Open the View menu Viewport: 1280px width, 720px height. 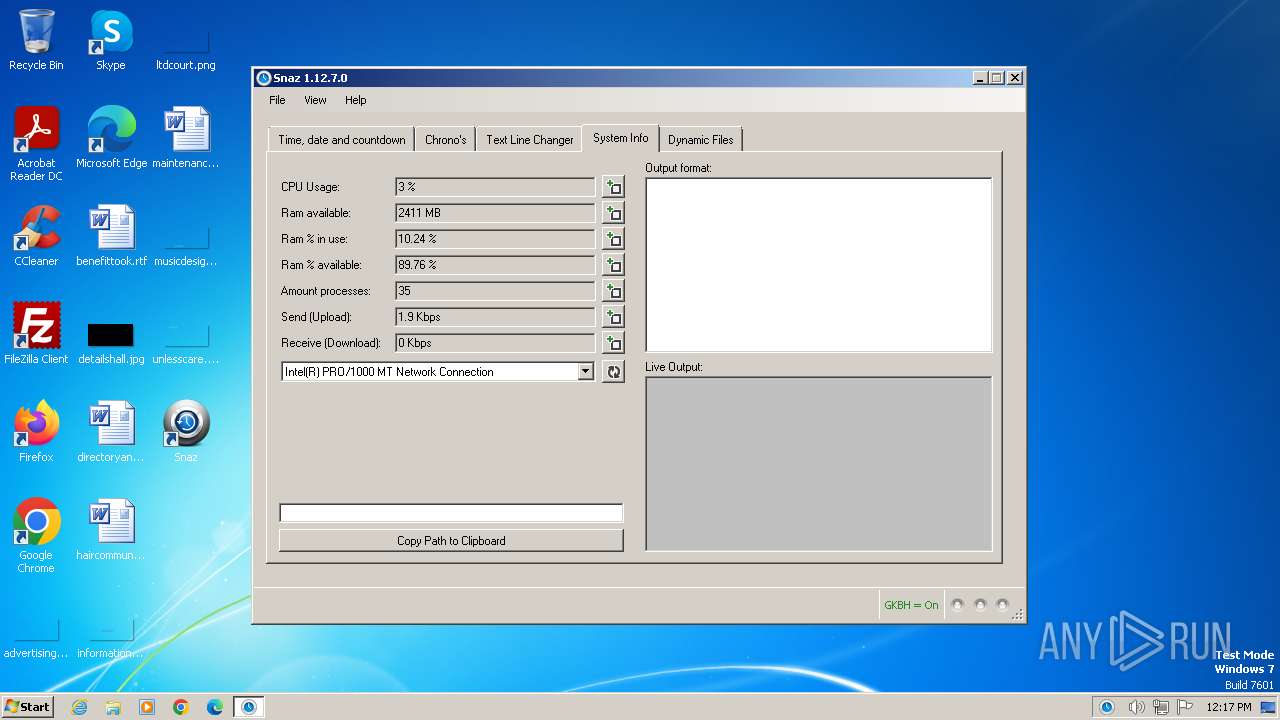[315, 100]
